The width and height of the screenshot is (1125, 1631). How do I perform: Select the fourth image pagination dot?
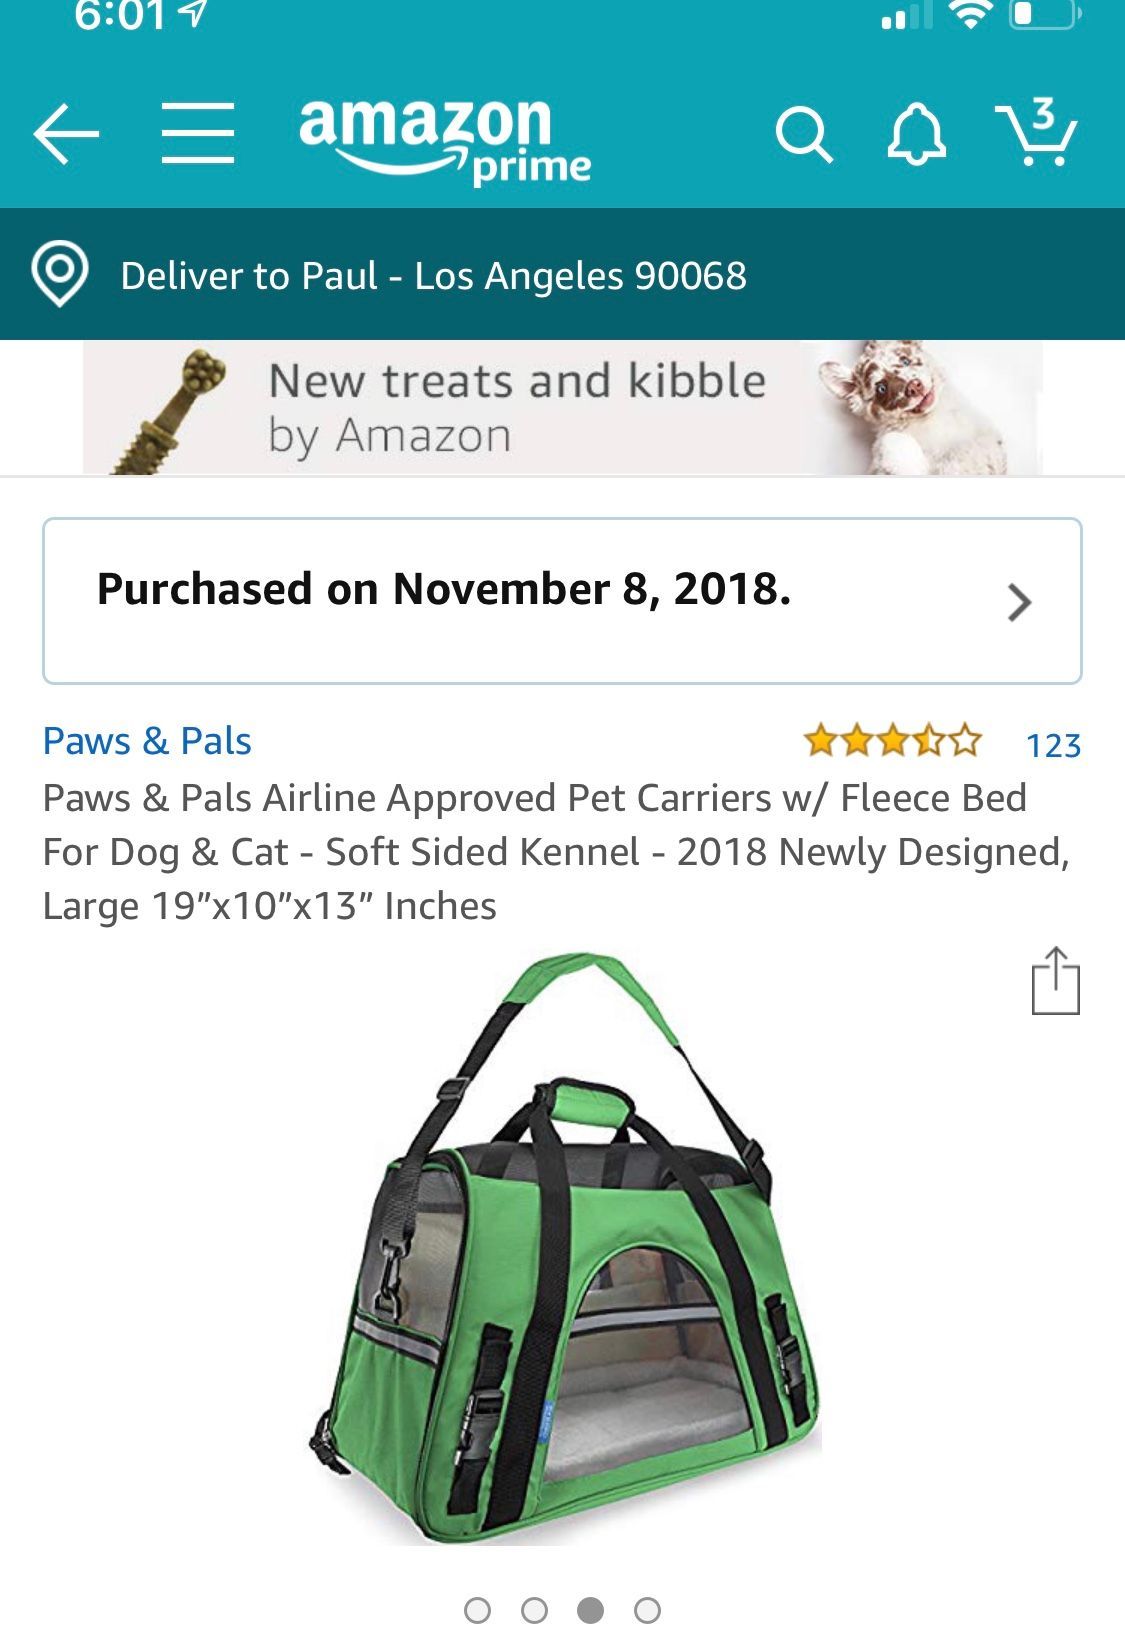coord(648,1610)
